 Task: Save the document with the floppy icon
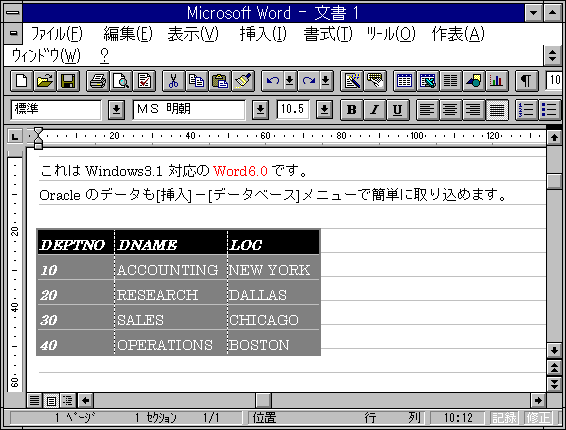(68, 81)
